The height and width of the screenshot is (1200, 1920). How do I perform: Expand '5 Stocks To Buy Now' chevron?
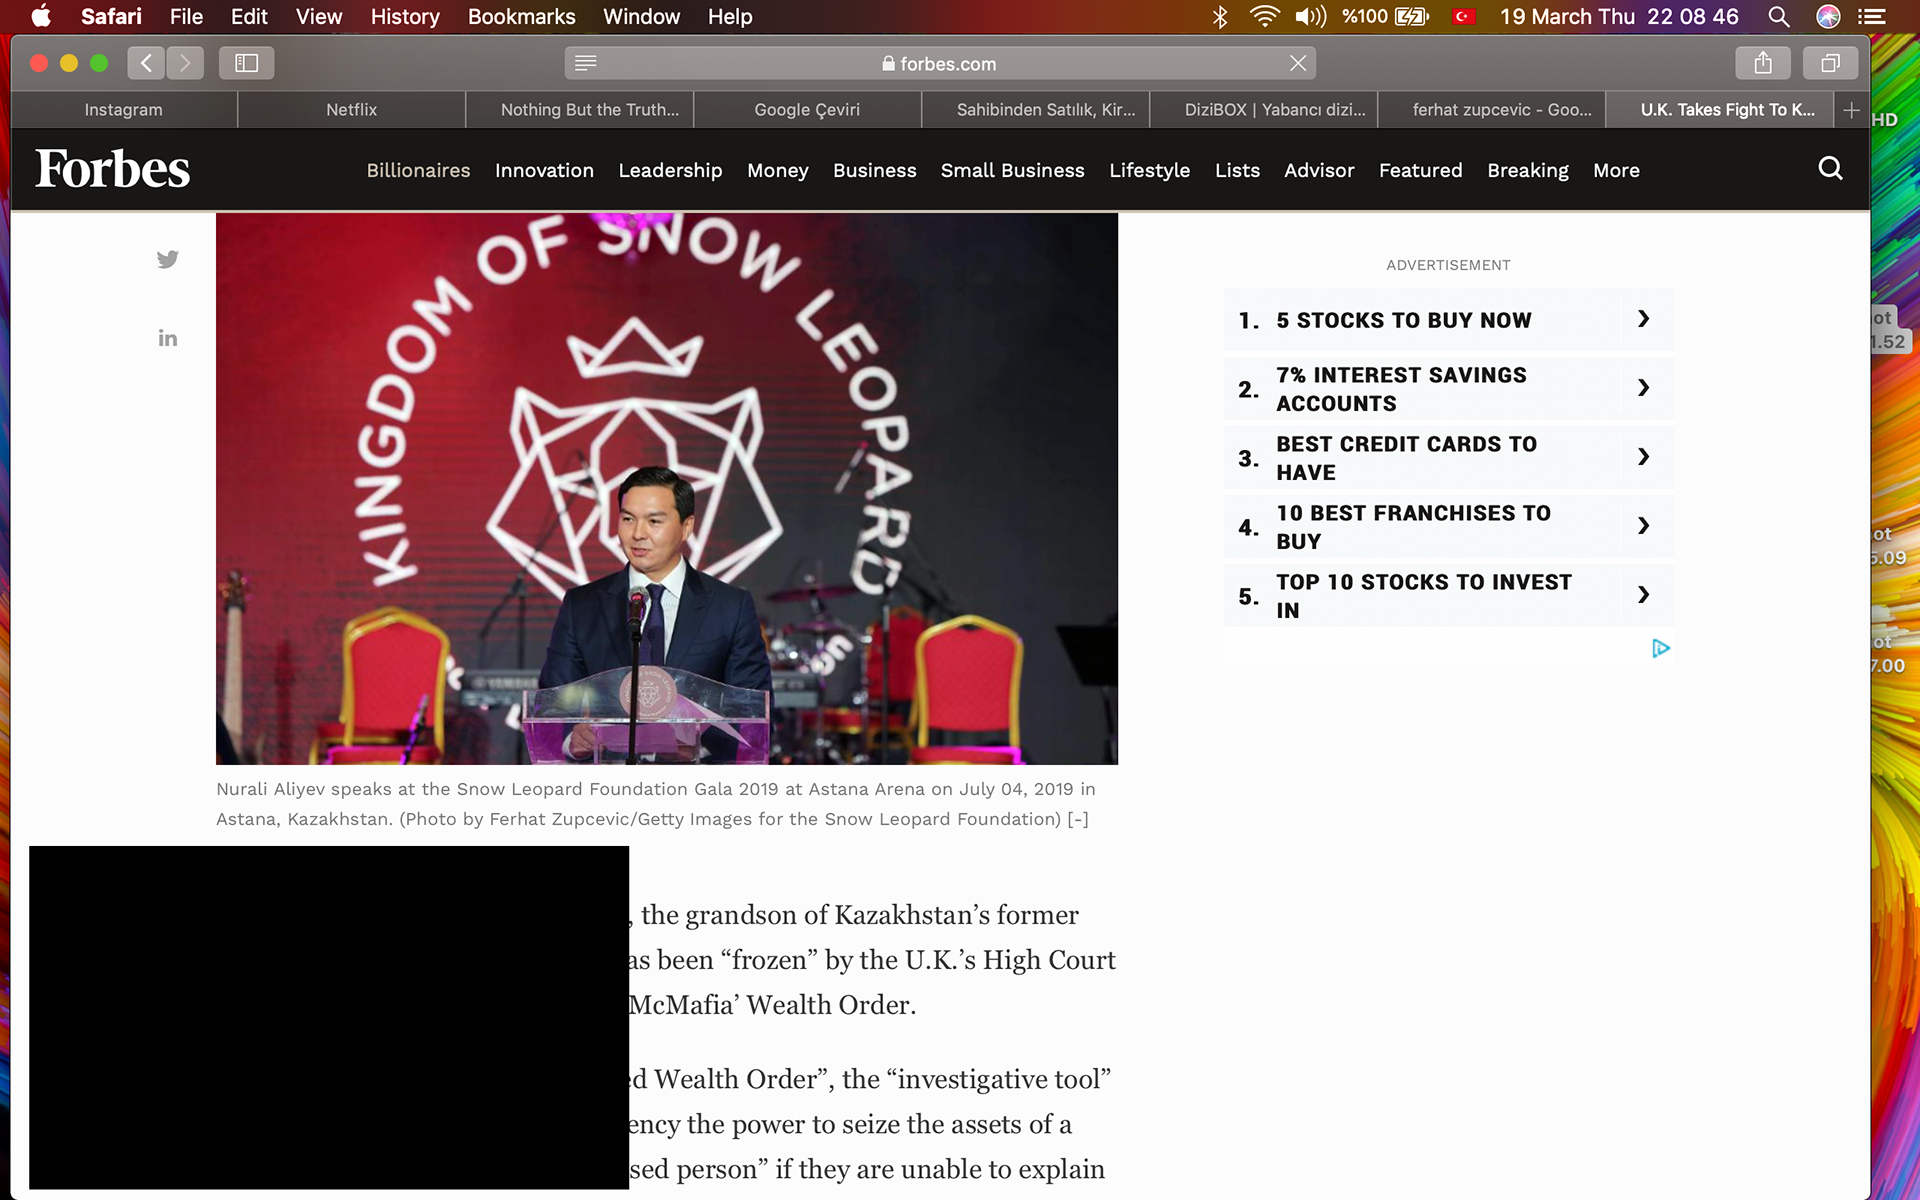[x=1643, y=319]
